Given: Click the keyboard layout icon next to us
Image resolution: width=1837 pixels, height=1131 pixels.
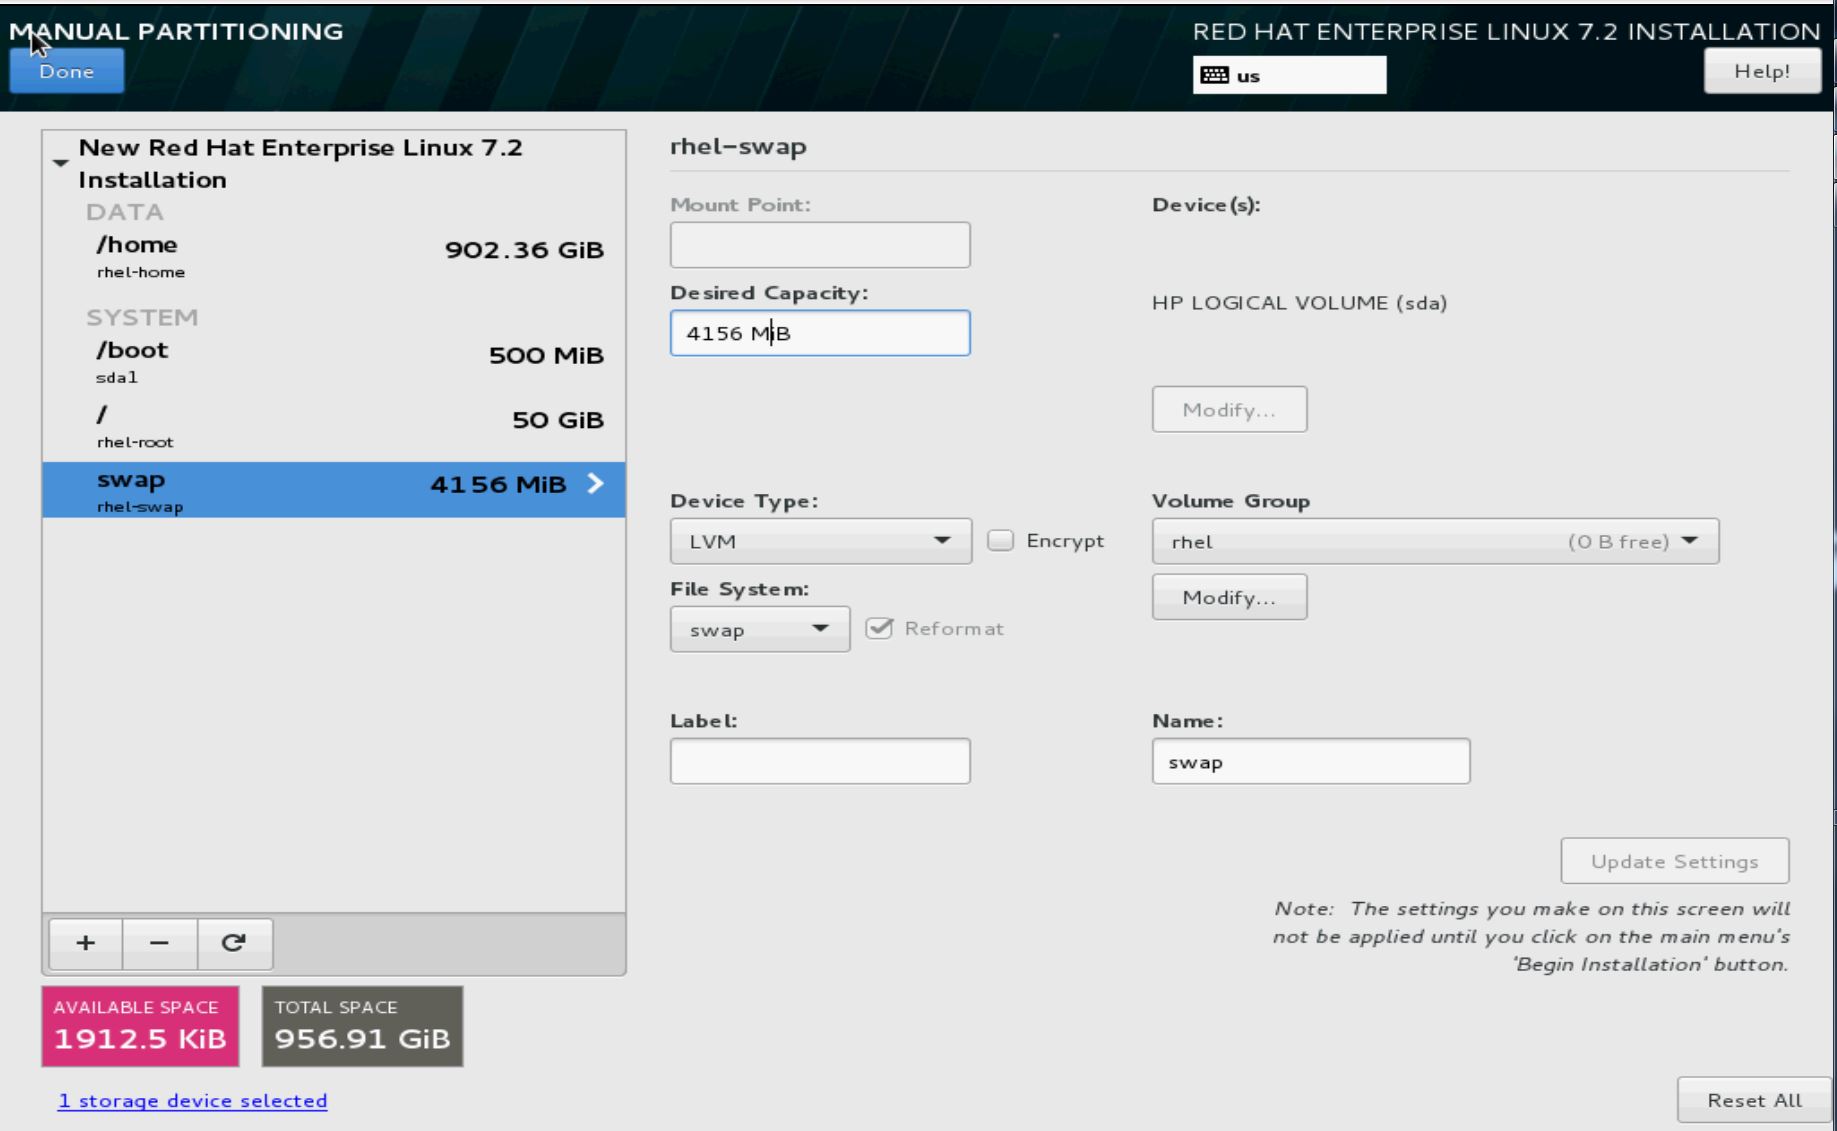Looking at the screenshot, I should click(x=1214, y=75).
